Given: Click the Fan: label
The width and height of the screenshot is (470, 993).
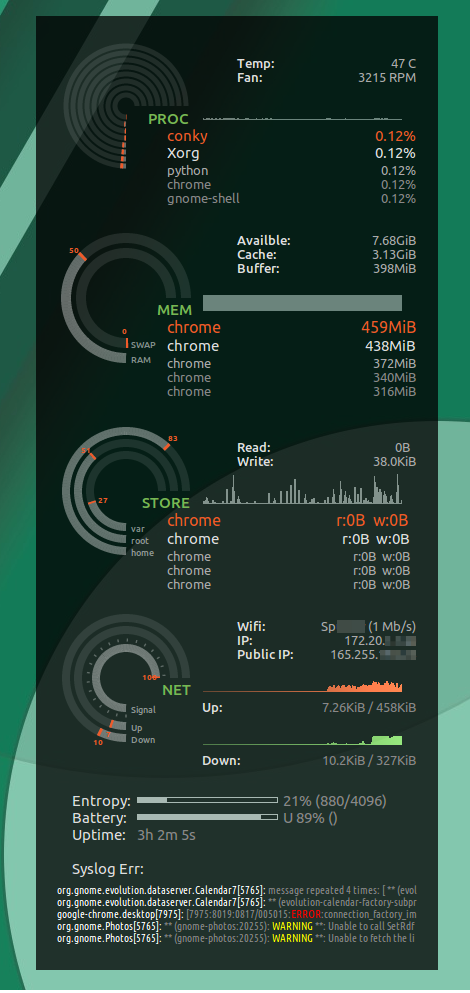Looking at the screenshot, I should tap(250, 78).
